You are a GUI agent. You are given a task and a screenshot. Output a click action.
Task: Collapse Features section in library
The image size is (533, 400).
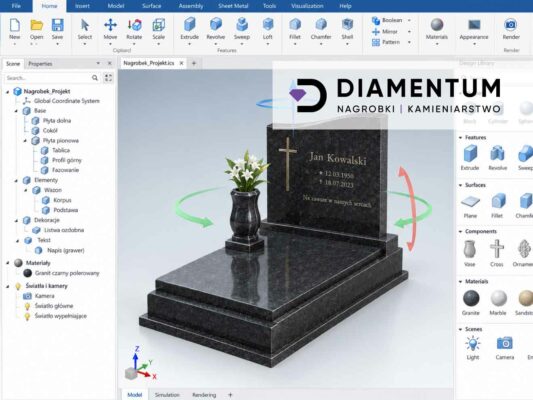pyautogui.click(x=460, y=138)
